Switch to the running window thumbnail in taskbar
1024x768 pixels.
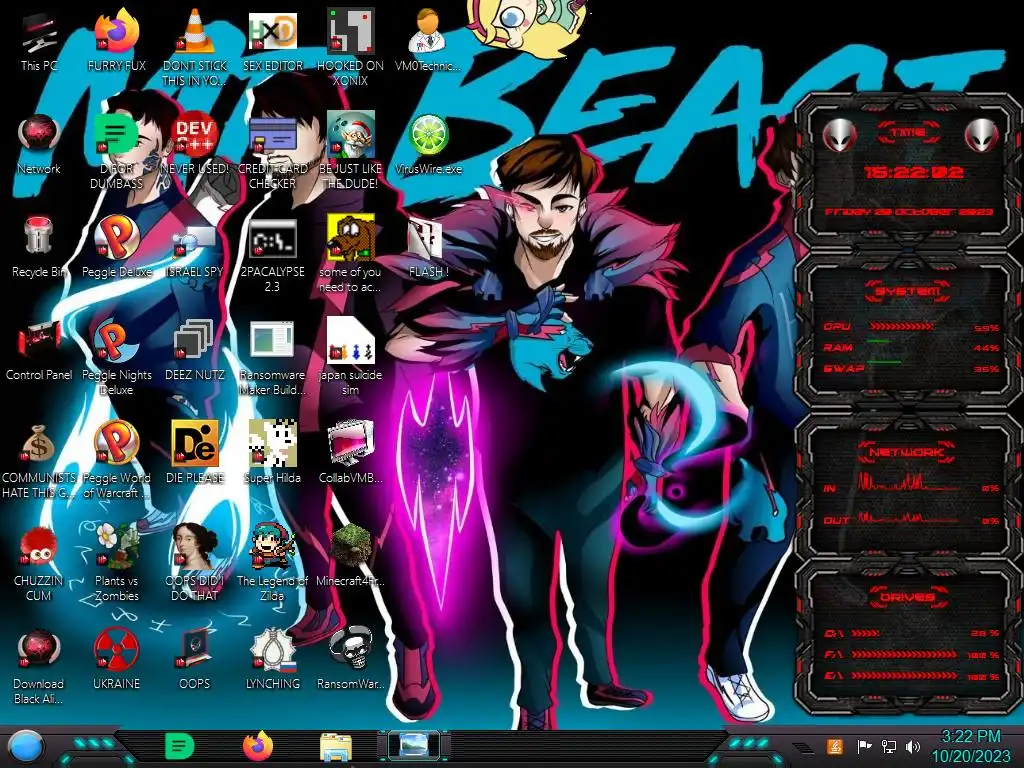pos(414,746)
